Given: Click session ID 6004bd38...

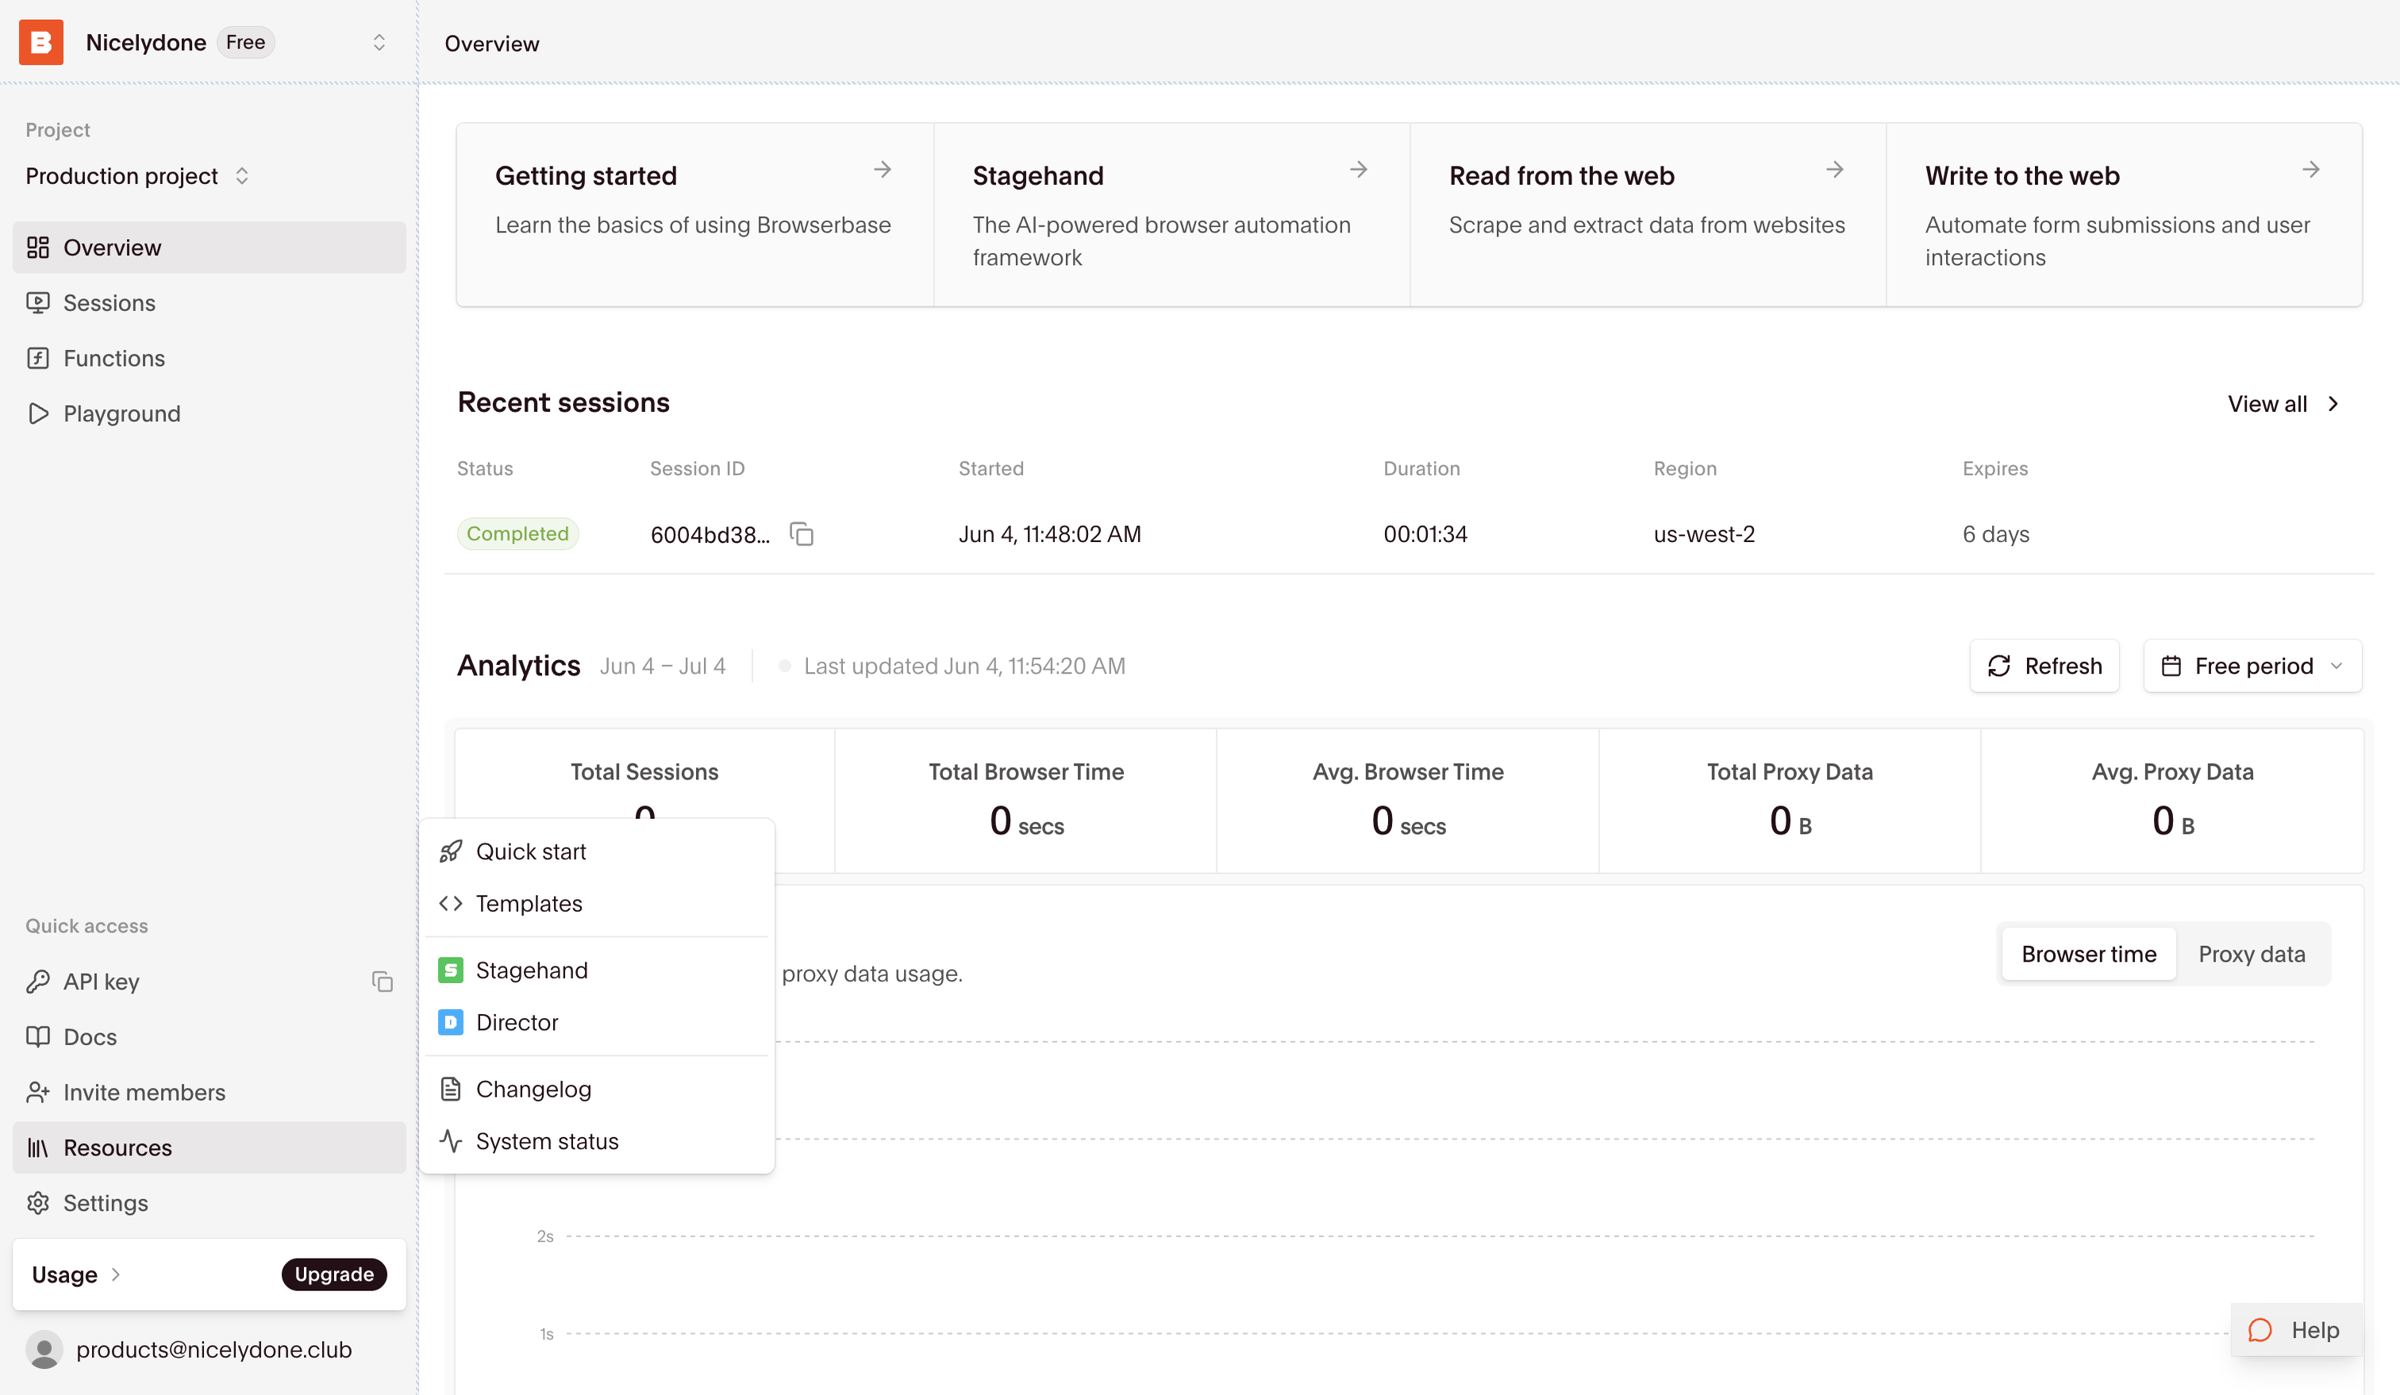Looking at the screenshot, I should pyautogui.click(x=710, y=535).
